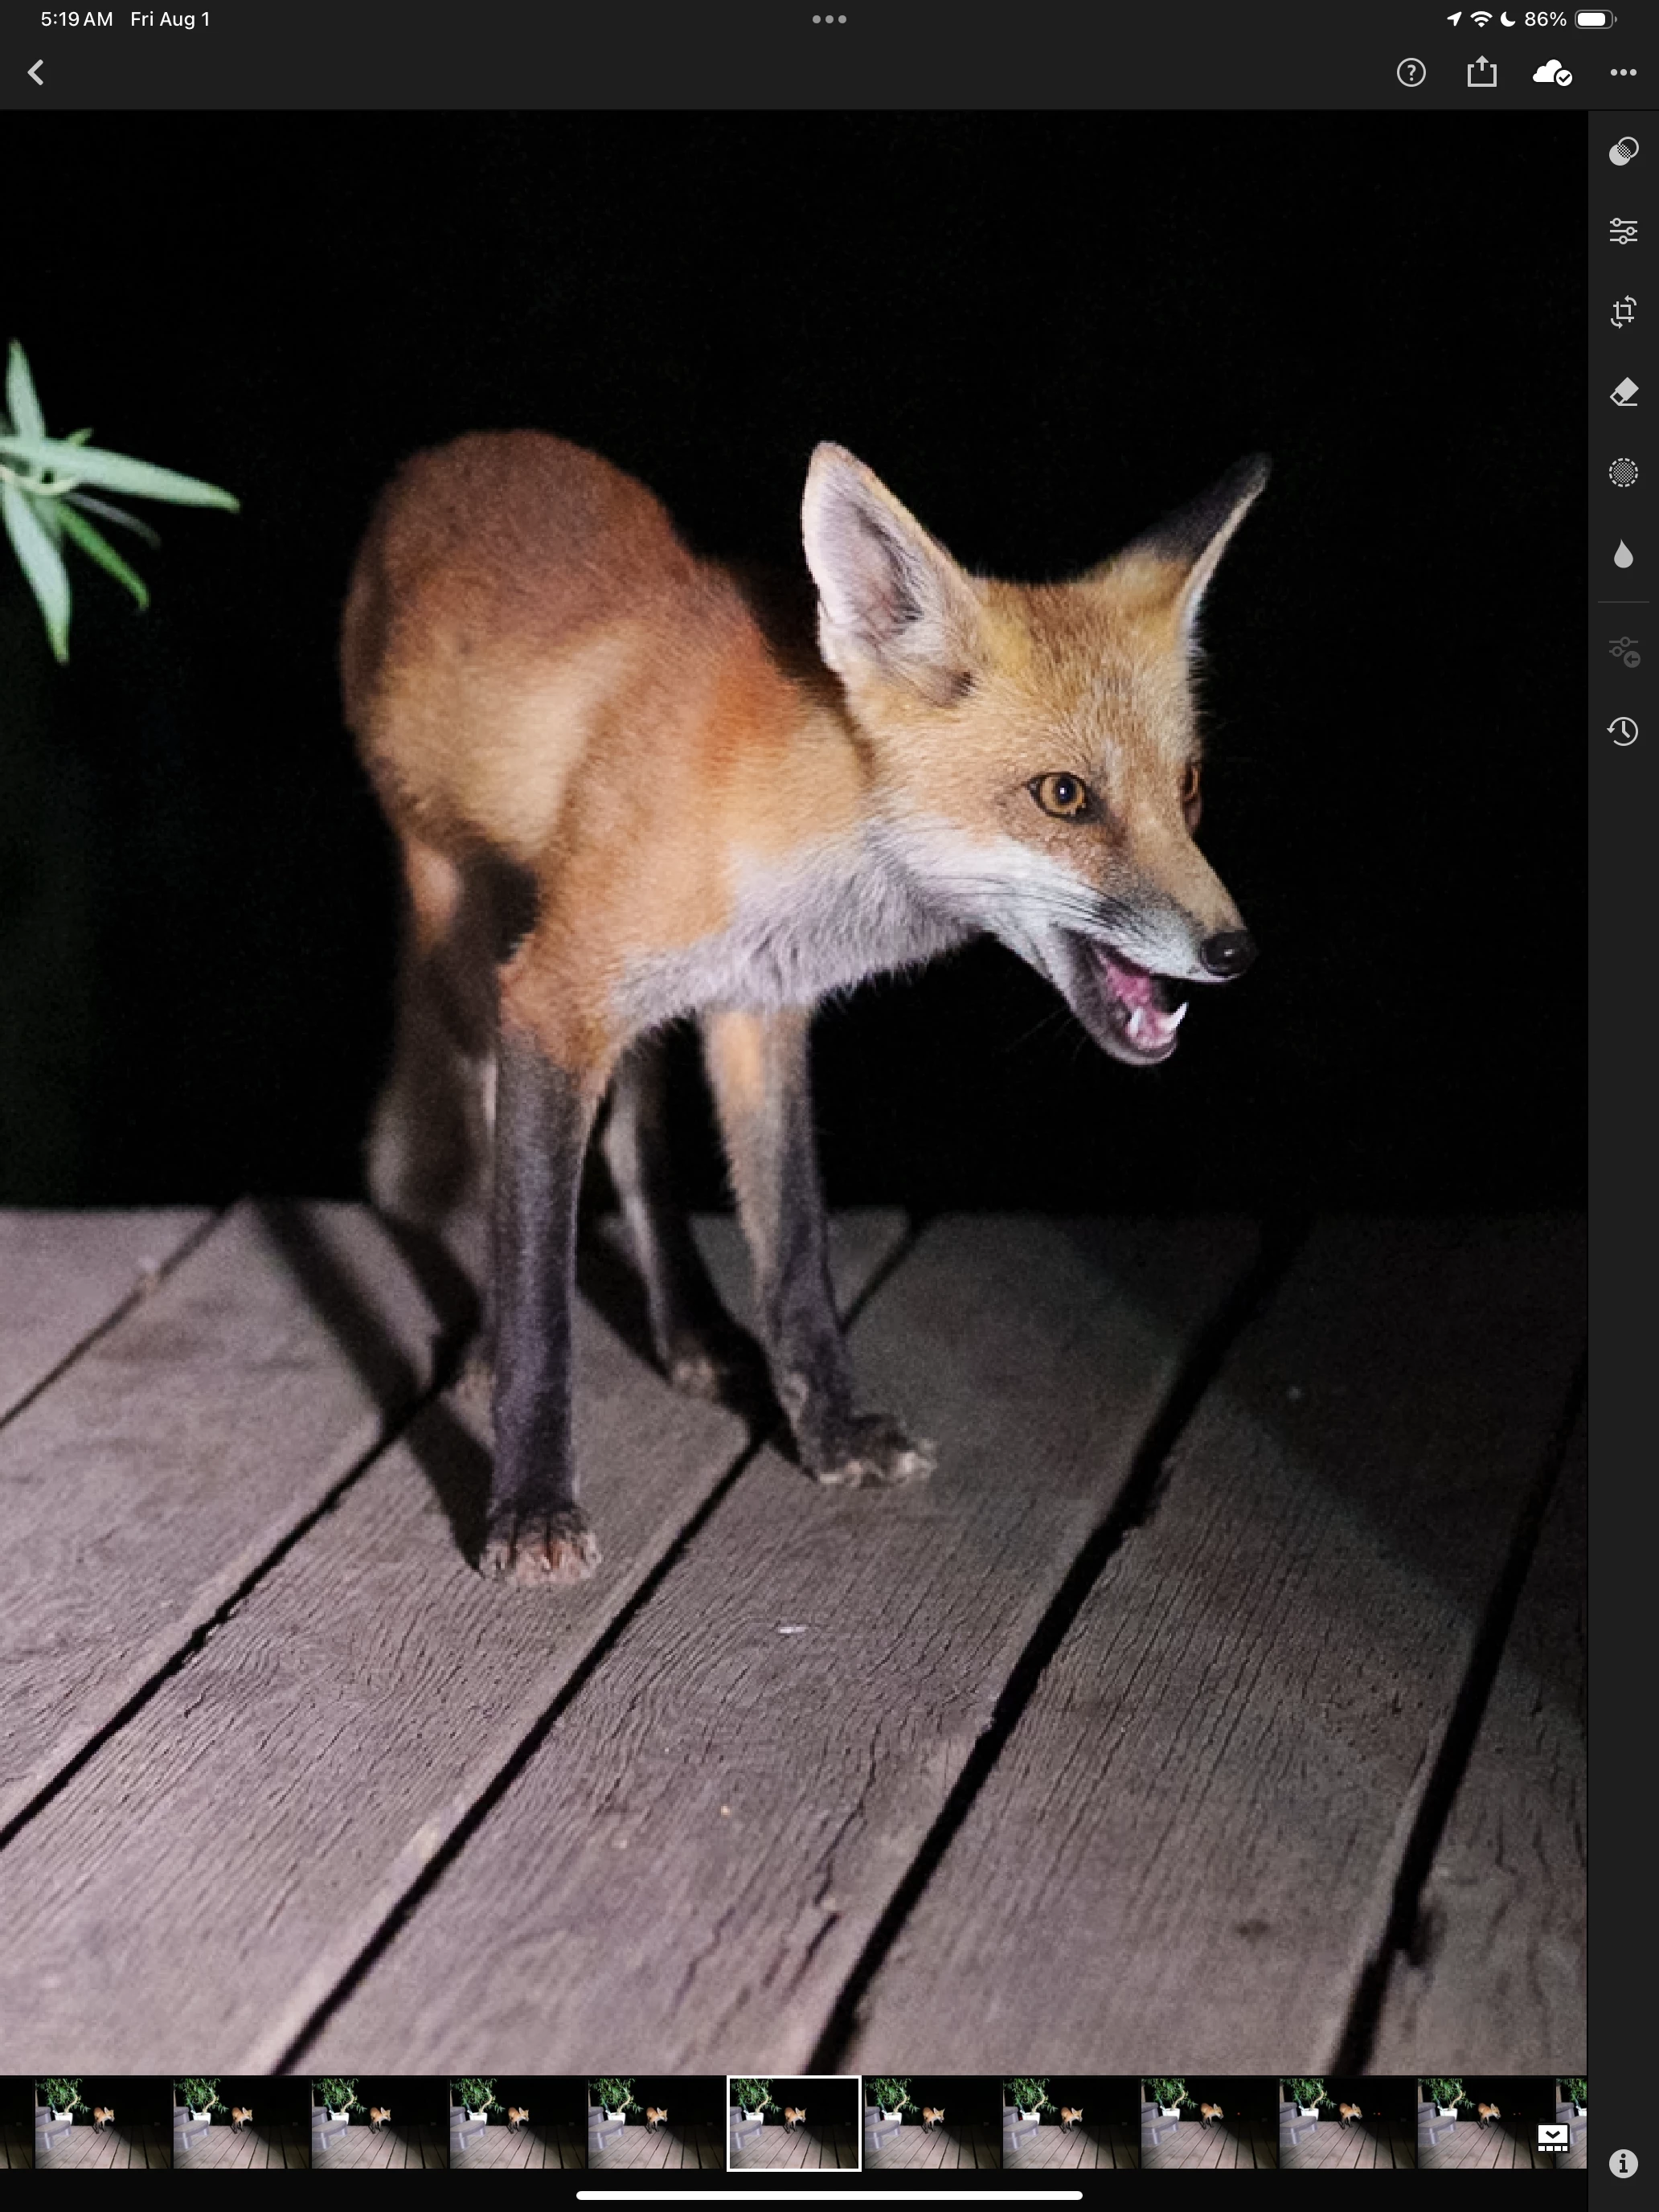The image size is (1659, 2212).
Task: Check cloud sync status
Action: (1551, 72)
